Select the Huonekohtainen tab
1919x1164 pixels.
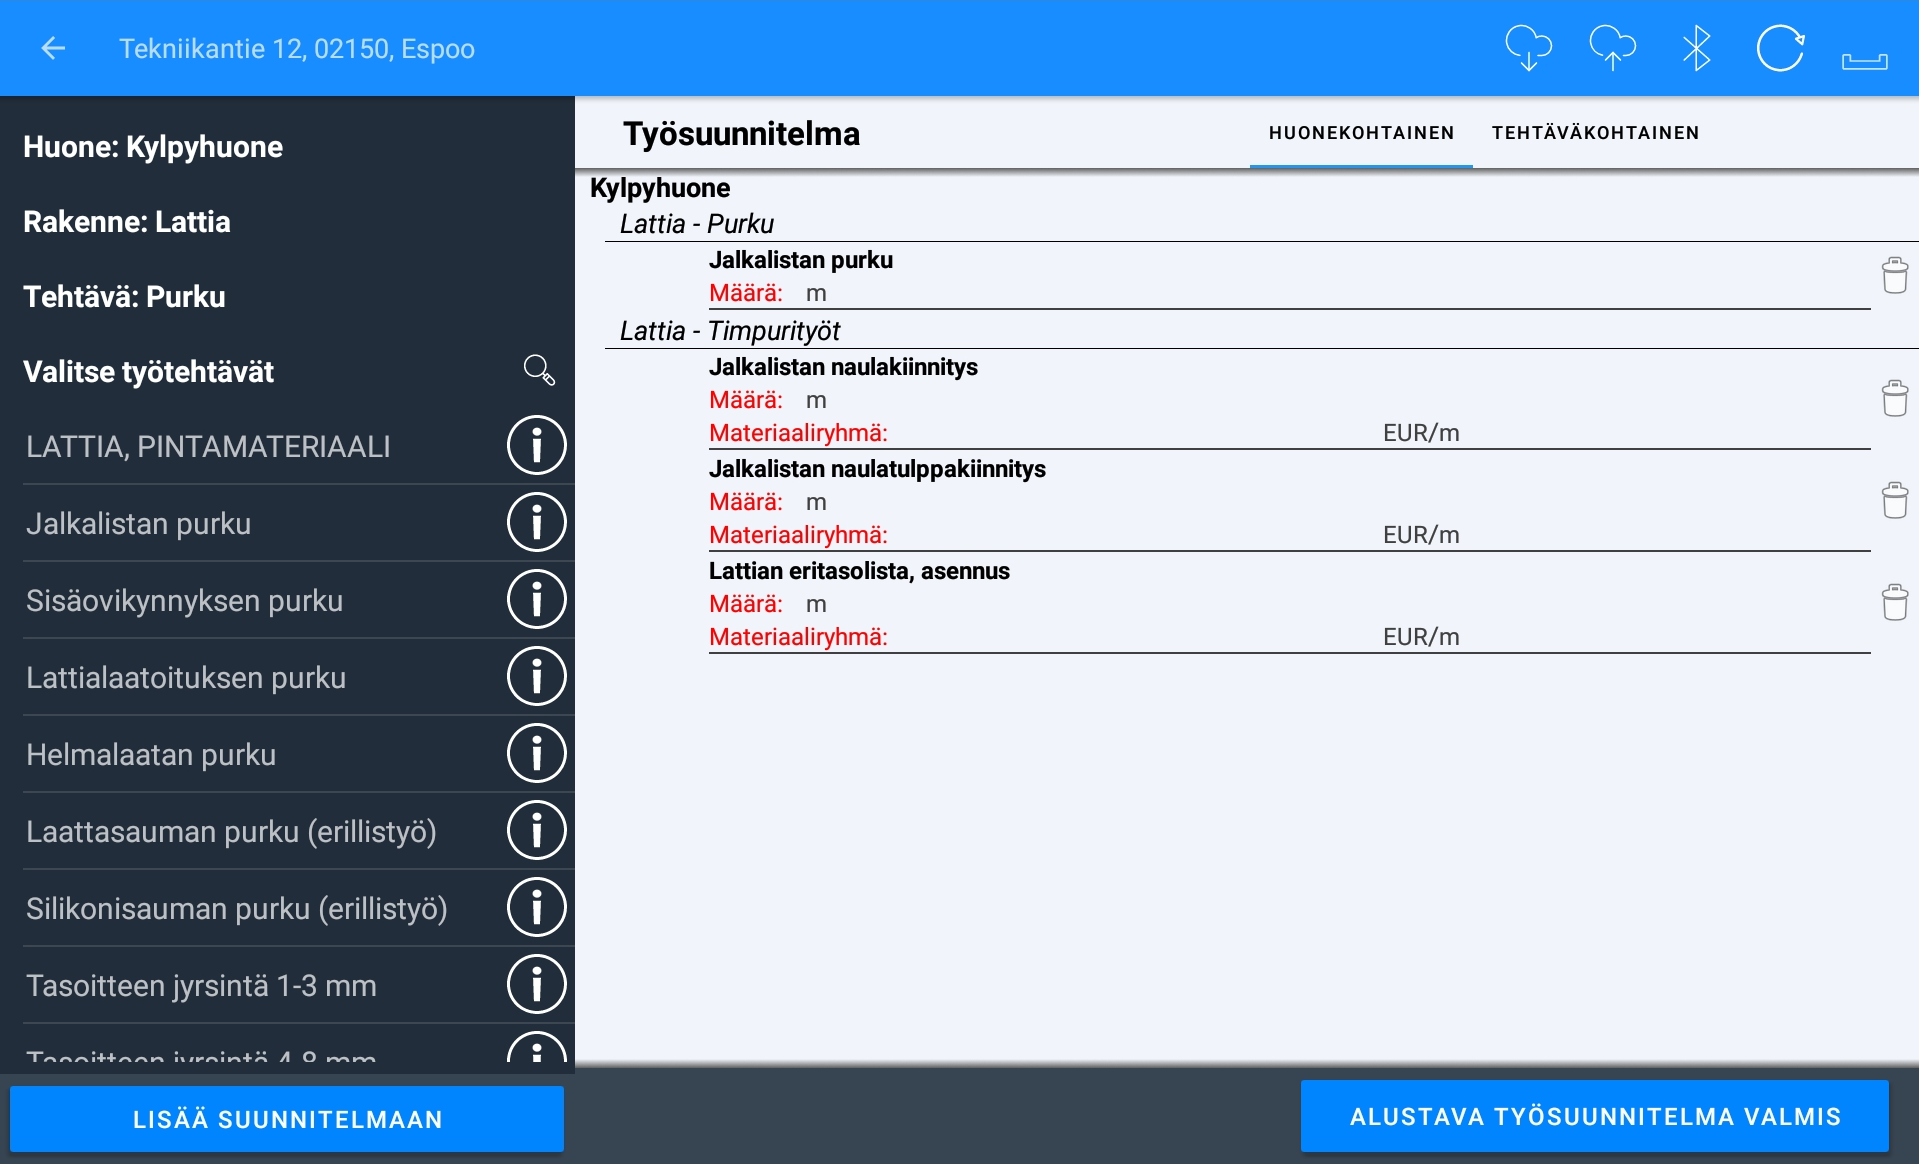pos(1361,133)
